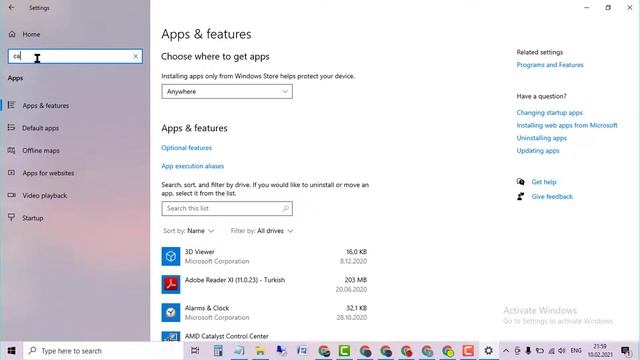Viewport: 640px width, 360px height.
Task: Click the magnifier in Search this list
Action: 286,209
